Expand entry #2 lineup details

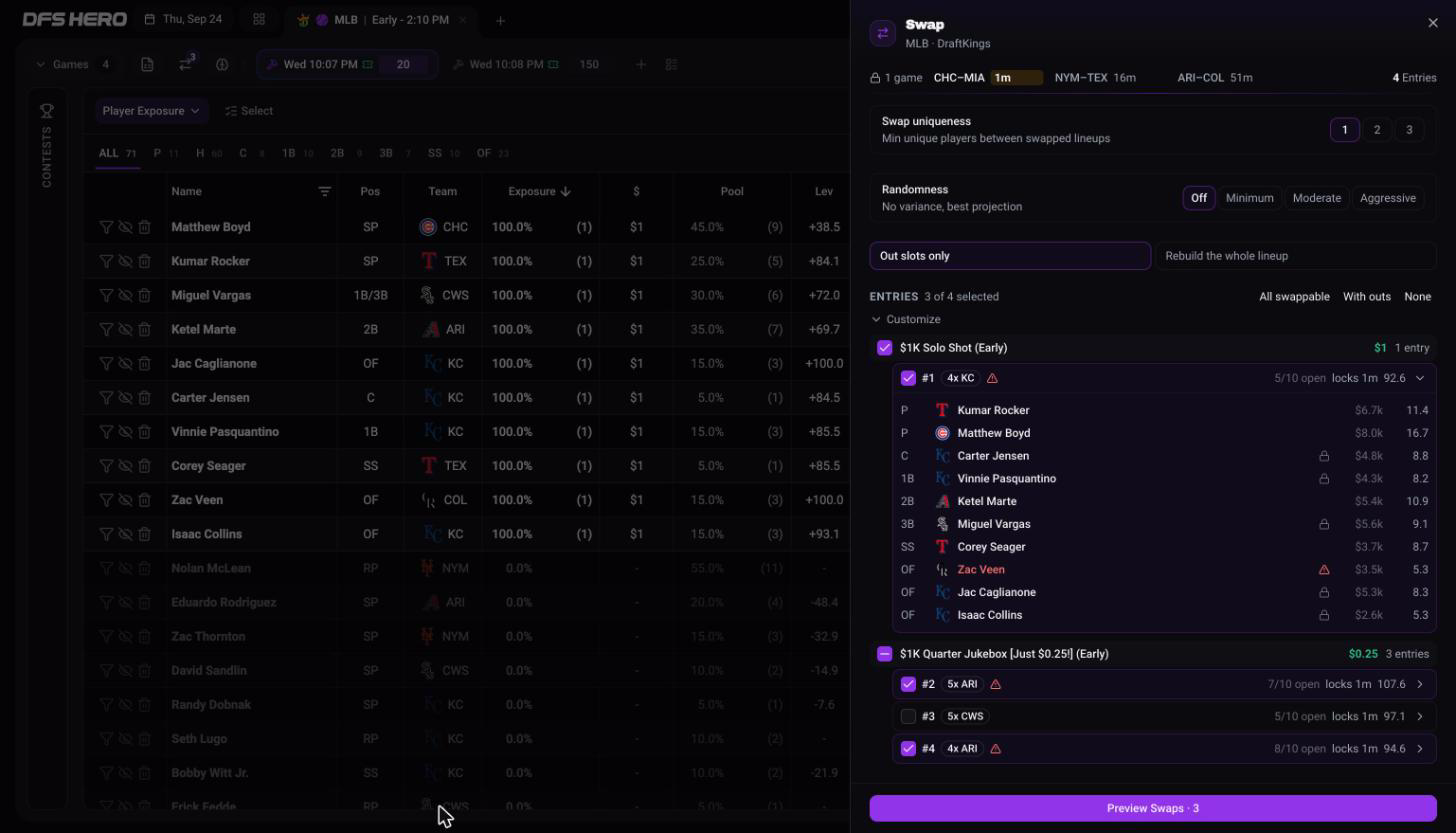pos(1419,684)
